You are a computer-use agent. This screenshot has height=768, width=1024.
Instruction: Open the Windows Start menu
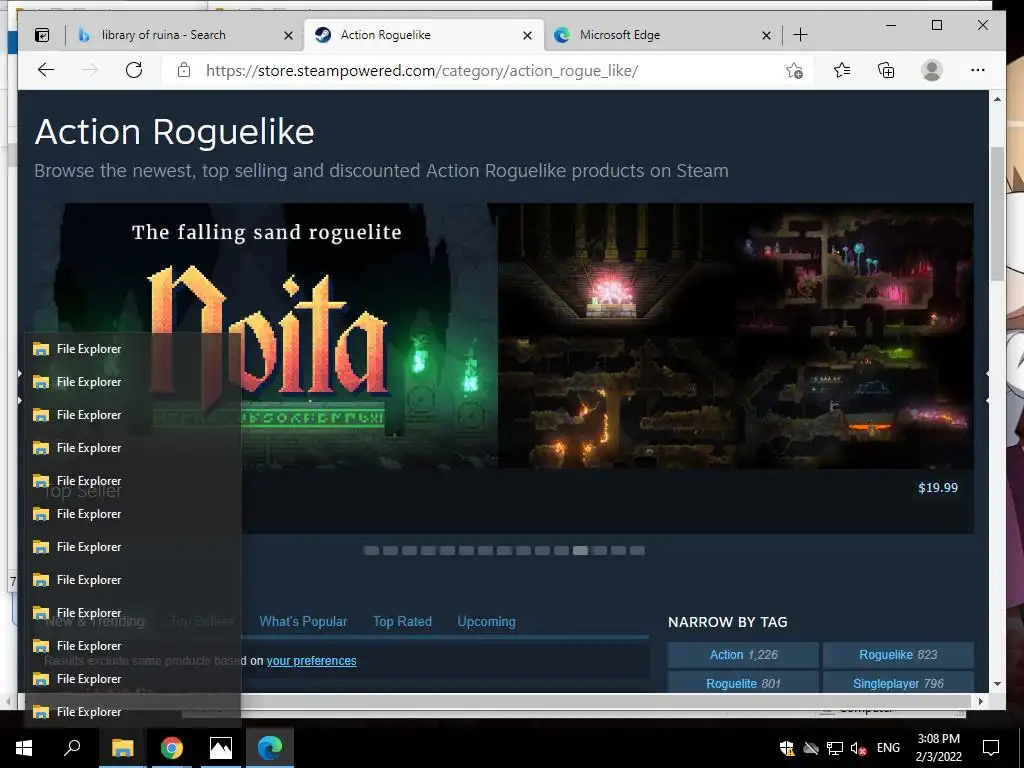[24, 747]
